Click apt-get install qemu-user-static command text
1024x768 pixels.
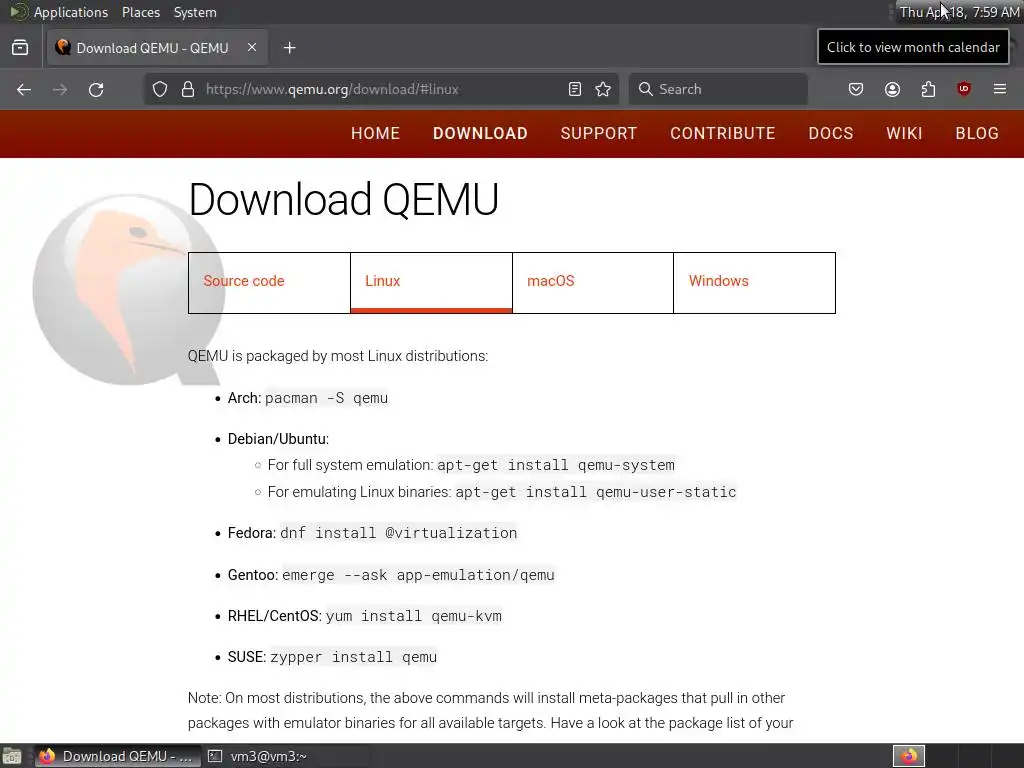[x=596, y=492]
